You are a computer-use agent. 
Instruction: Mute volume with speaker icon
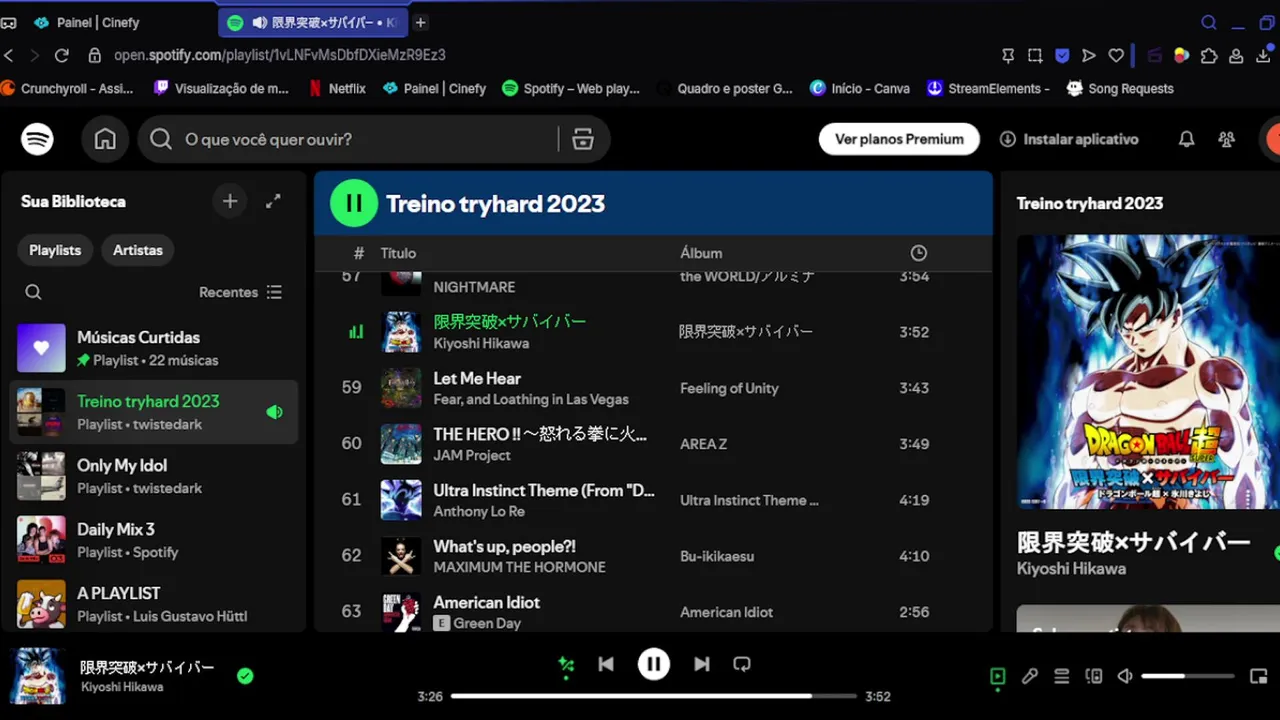click(x=1125, y=677)
